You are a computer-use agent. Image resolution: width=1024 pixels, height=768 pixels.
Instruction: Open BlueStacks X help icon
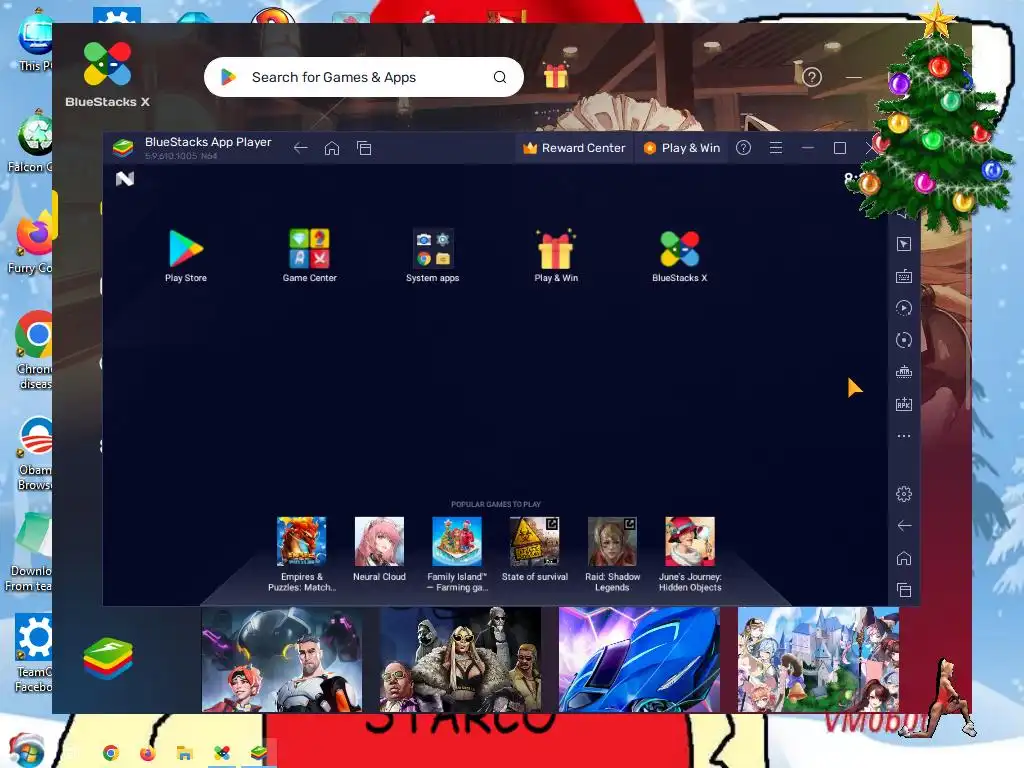812,77
